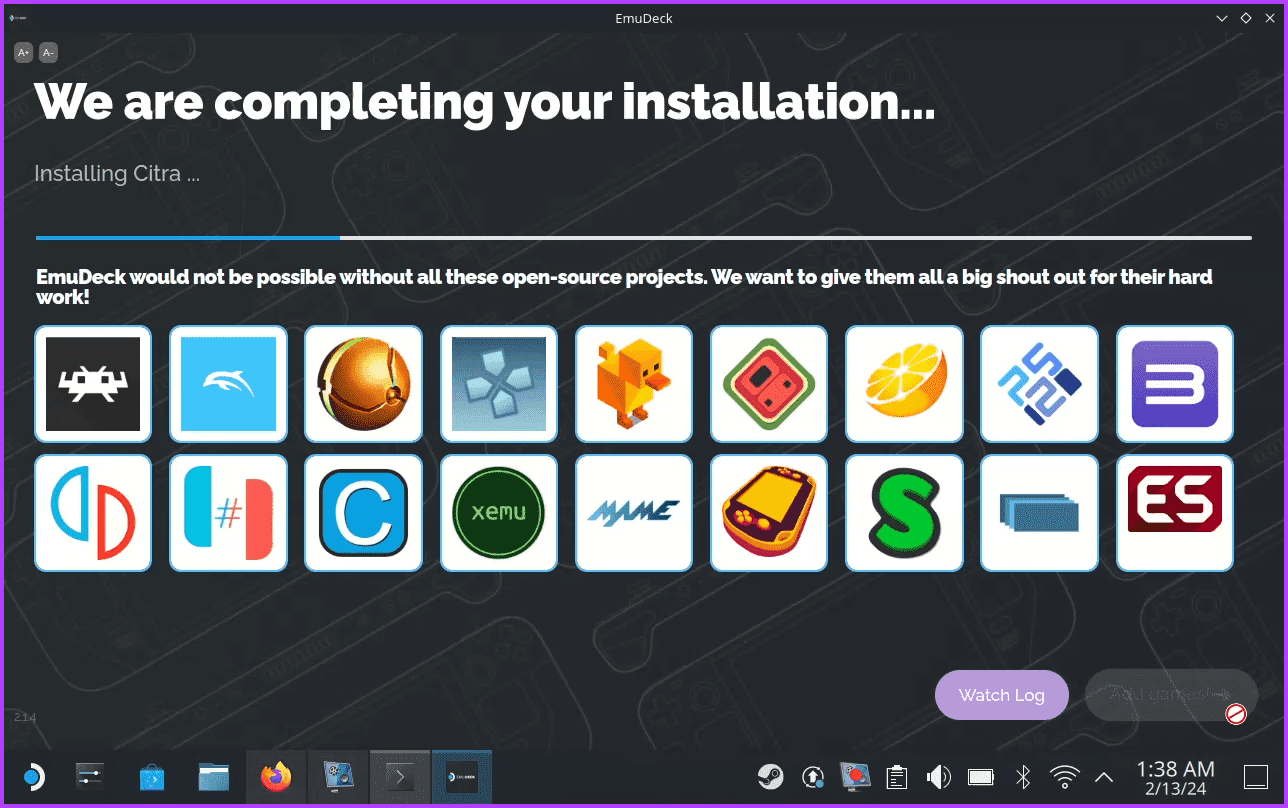The image size is (1288, 808).
Task: Click the EmuDeck window menu icon in titlebar
Action: pos(18,18)
